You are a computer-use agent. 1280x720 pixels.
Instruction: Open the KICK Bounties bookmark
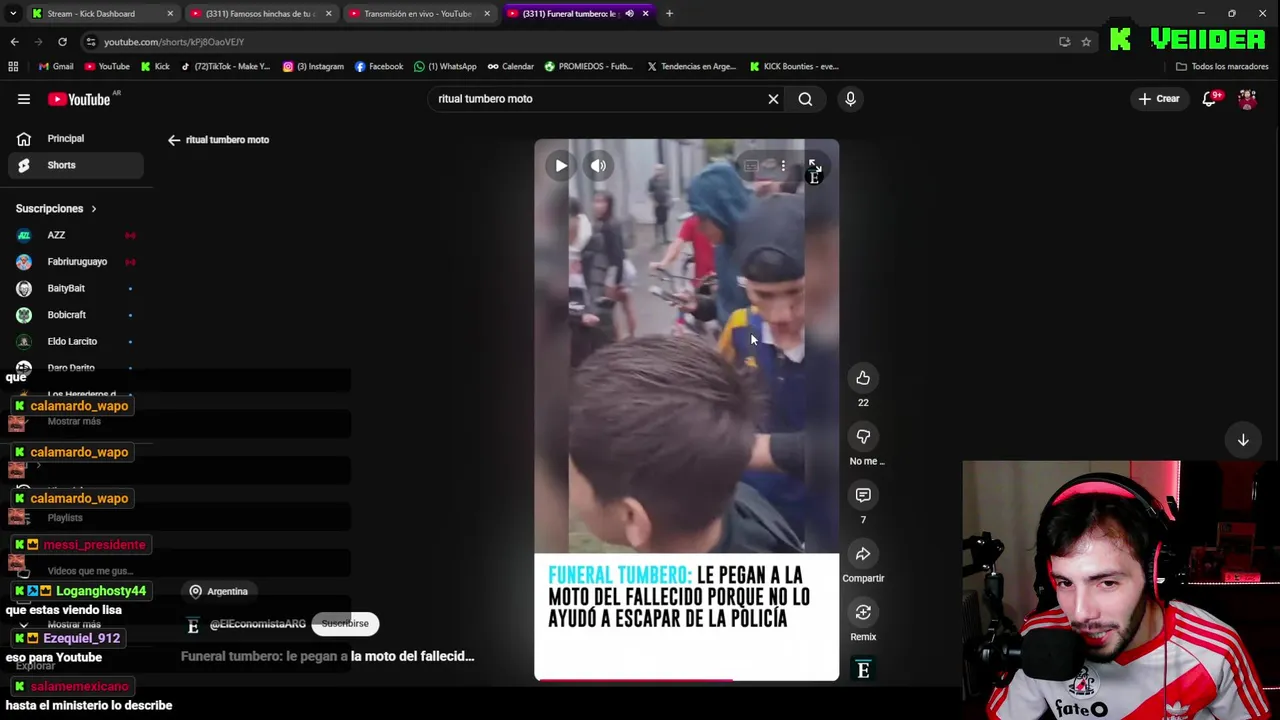[793, 67]
